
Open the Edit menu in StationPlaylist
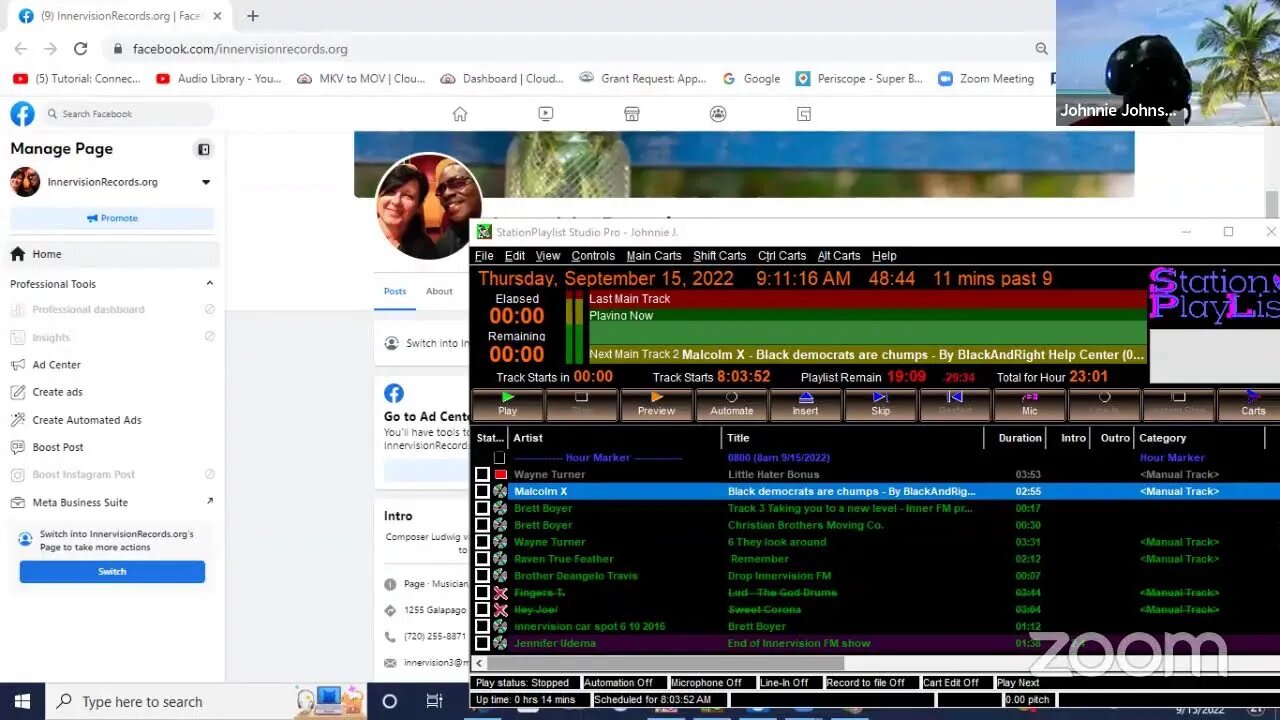coord(515,256)
